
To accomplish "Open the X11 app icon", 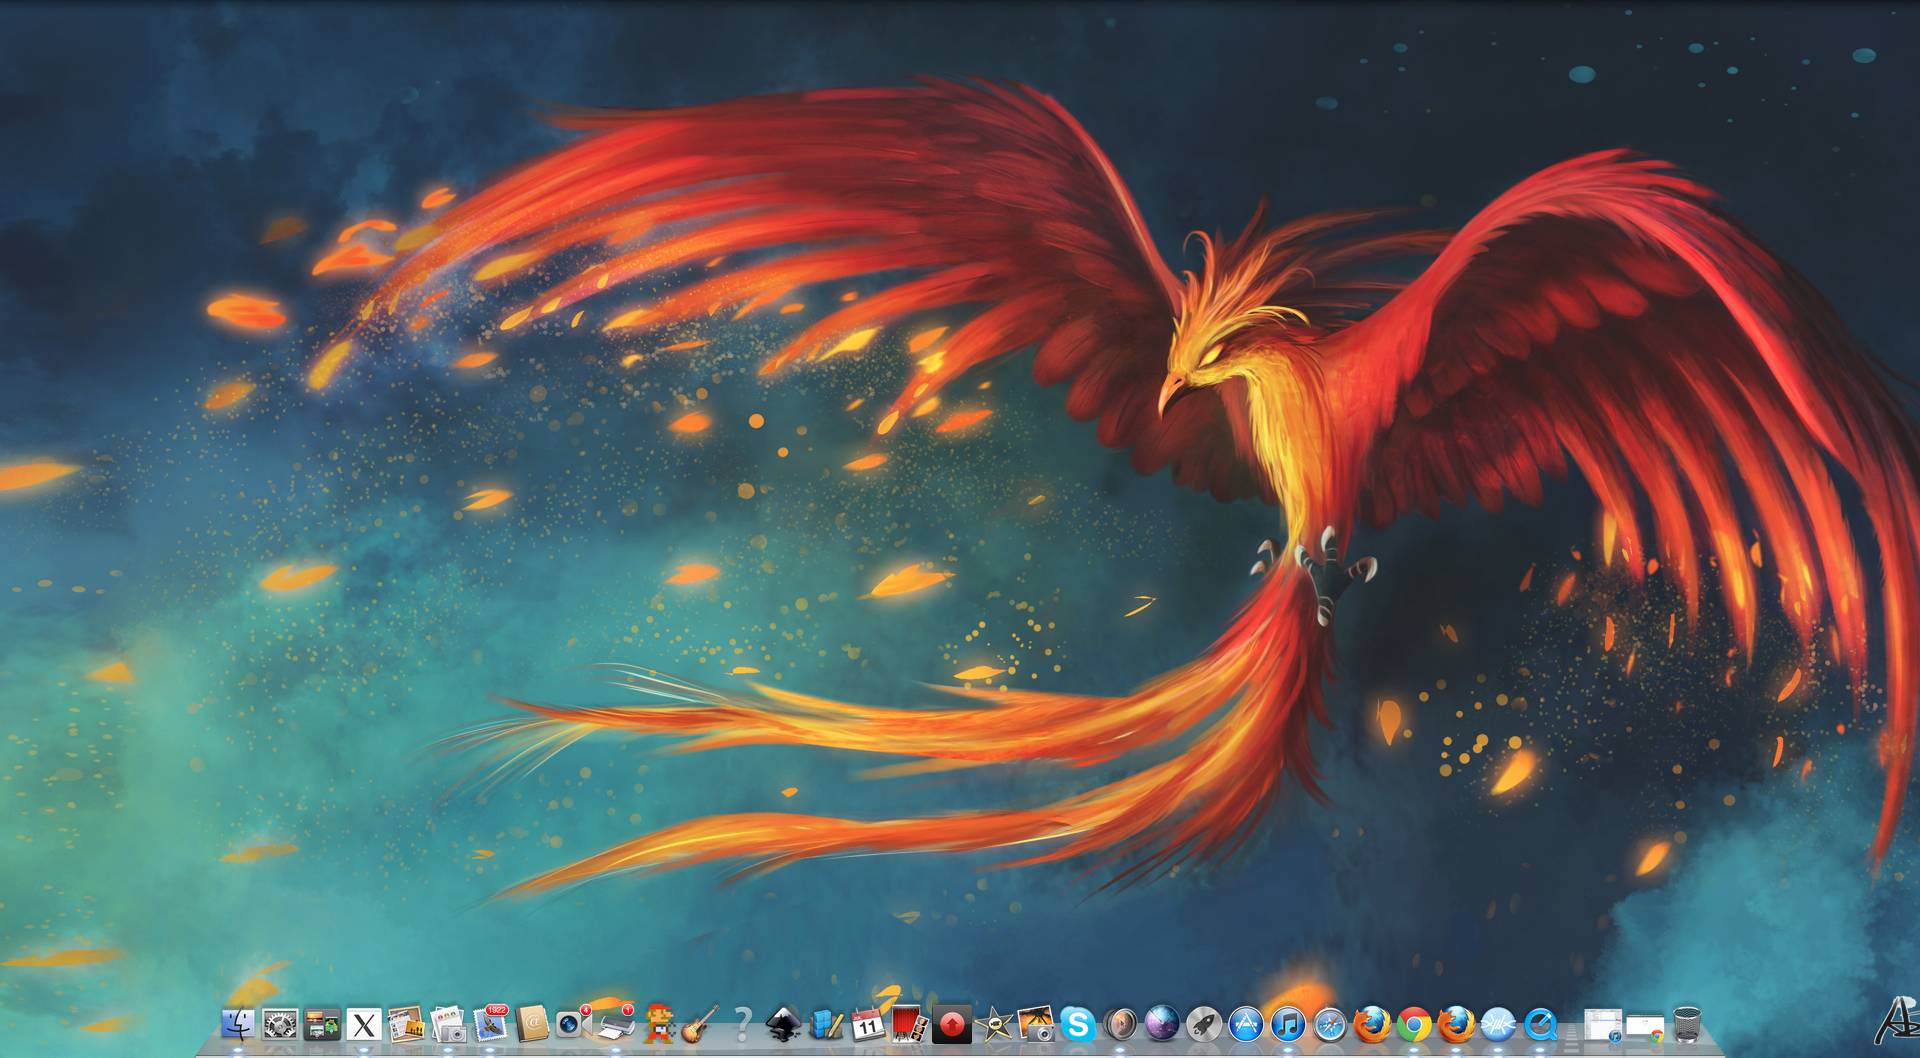I will click(x=364, y=1024).
